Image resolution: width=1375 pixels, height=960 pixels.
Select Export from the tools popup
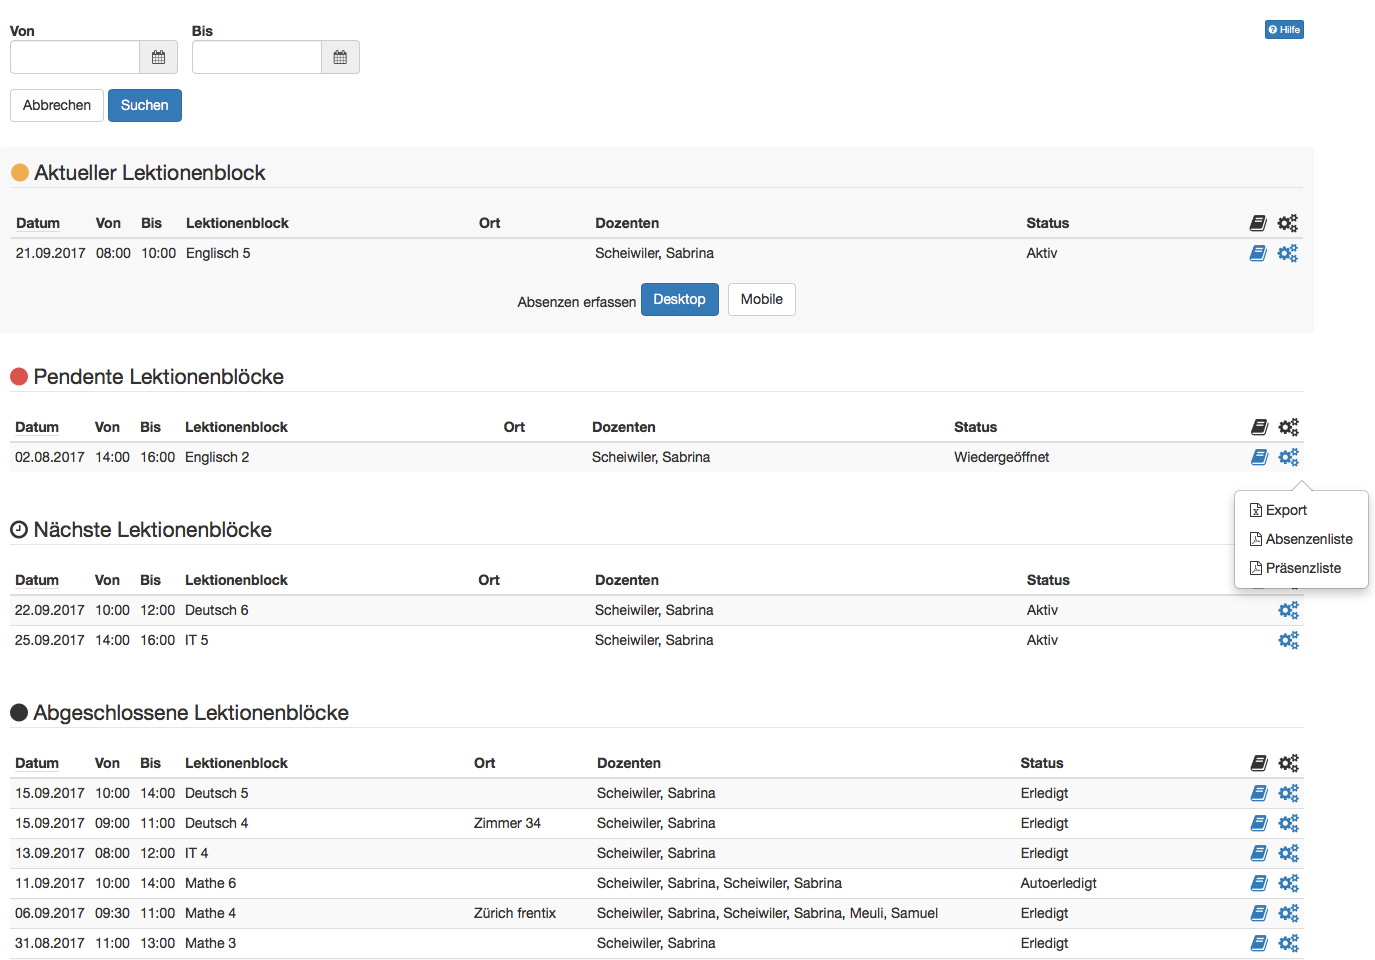[x=1285, y=510]
